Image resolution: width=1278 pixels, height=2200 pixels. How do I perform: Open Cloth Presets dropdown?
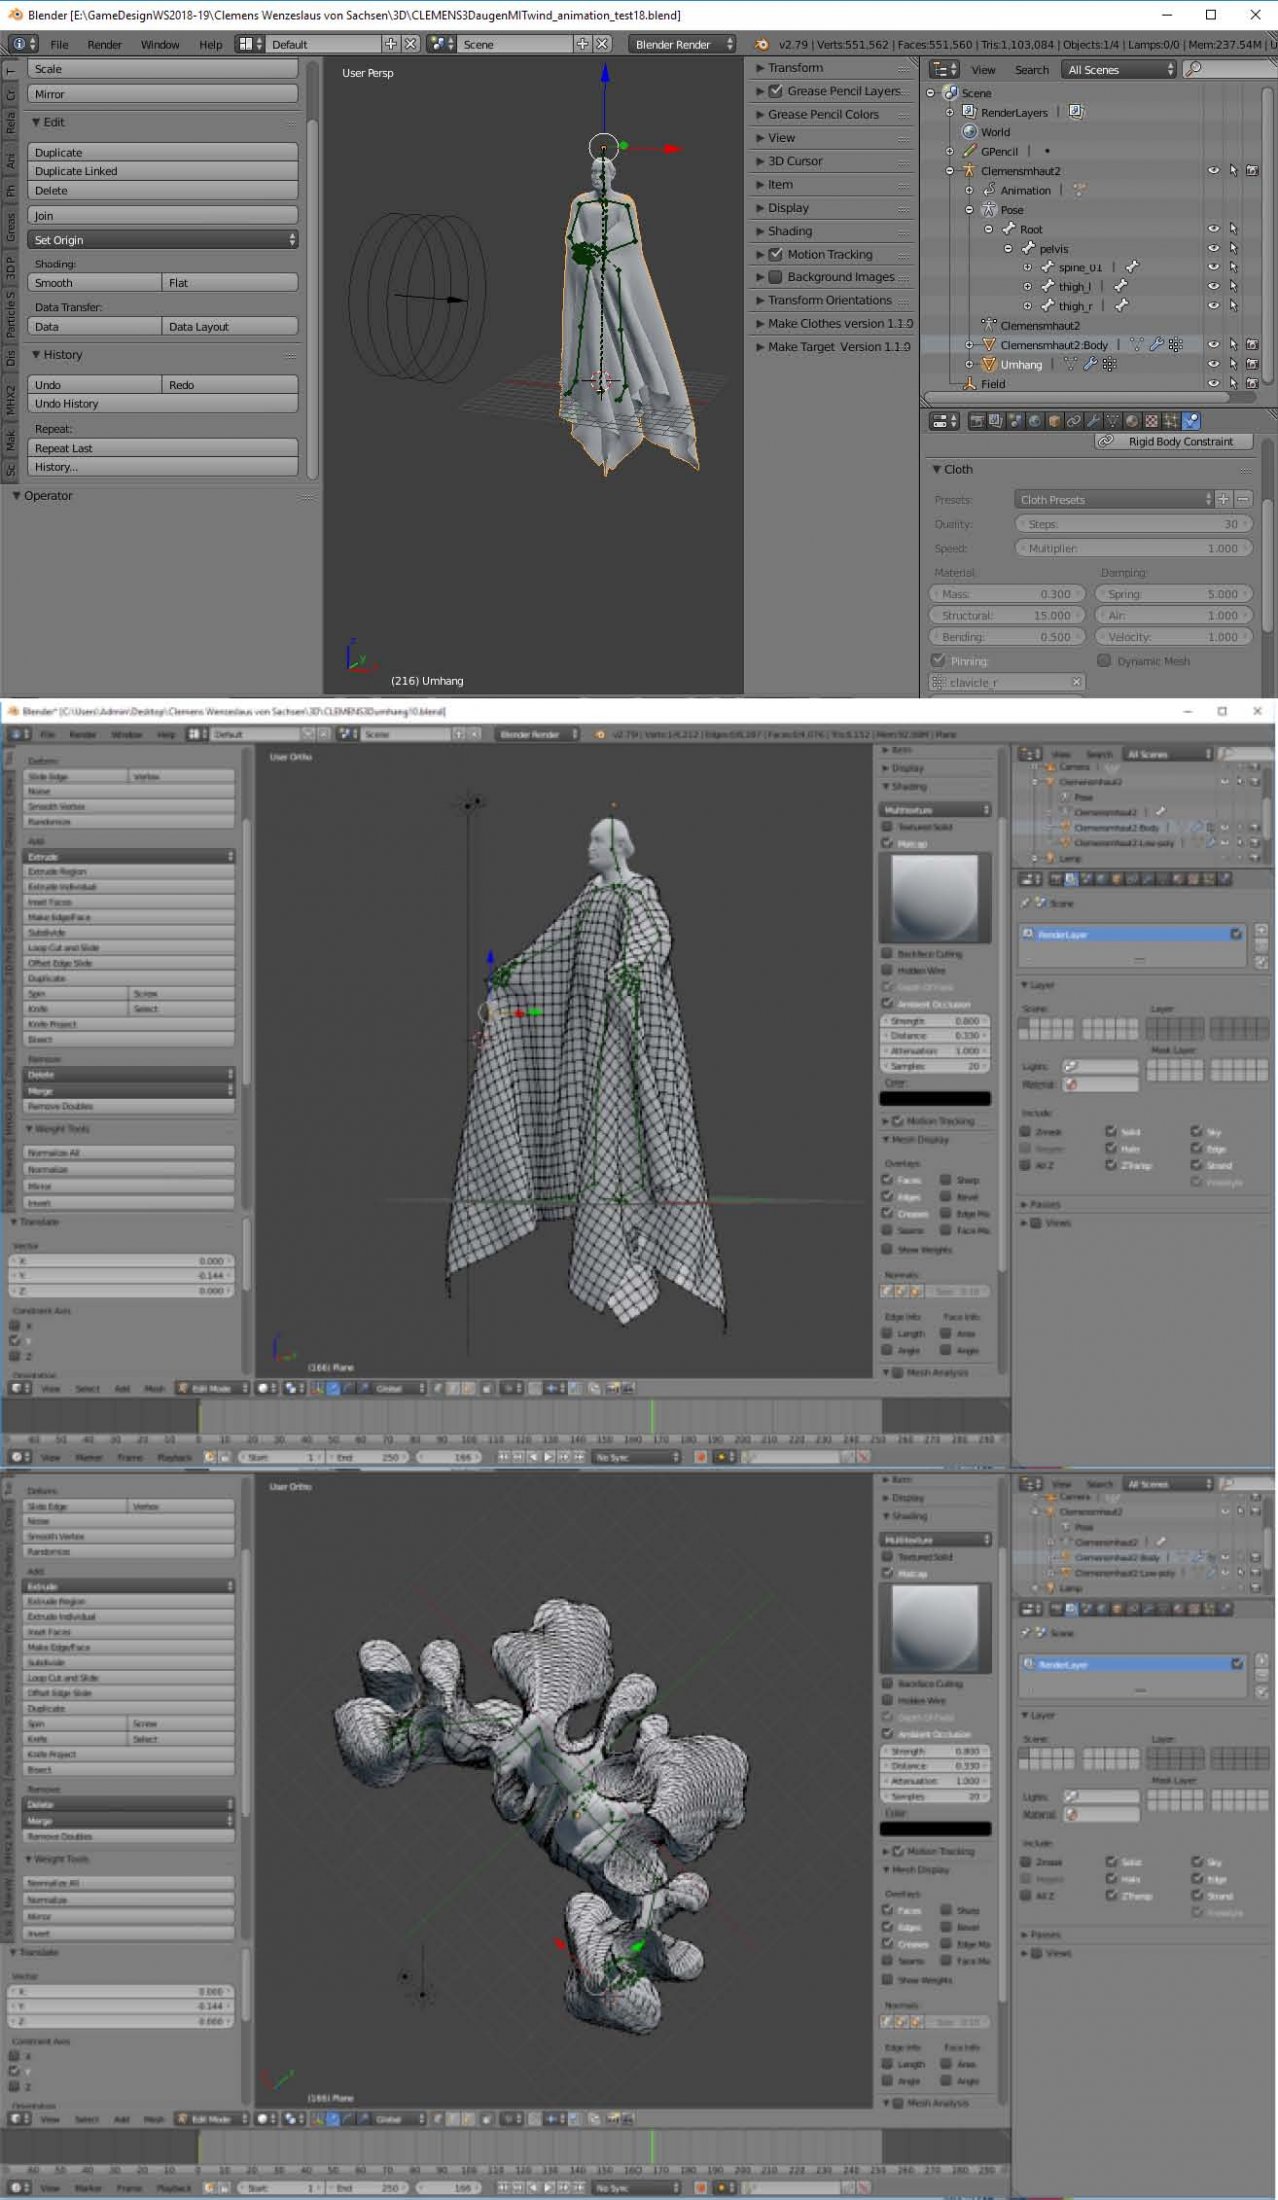(x=1113, y=499)
